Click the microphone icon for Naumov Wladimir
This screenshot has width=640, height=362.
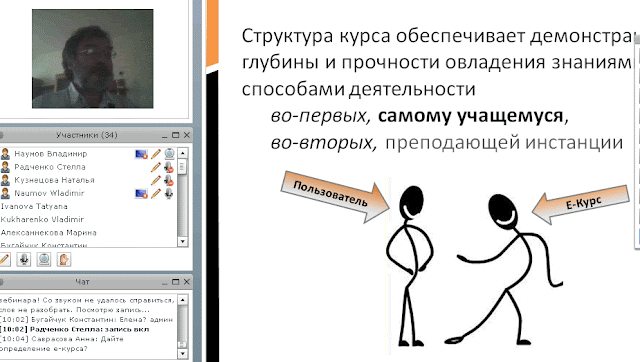169,193
